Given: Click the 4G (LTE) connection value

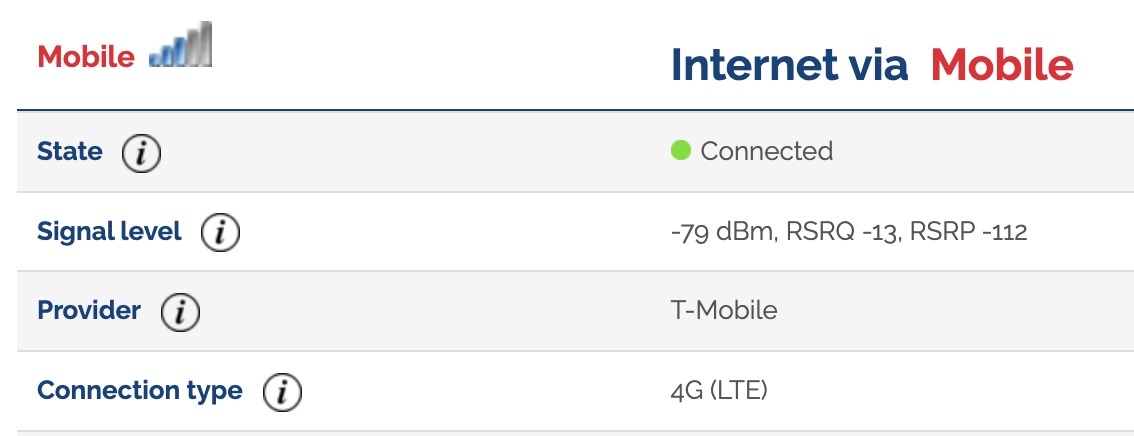Looking at the screenshot, I should tap(719, 391).
